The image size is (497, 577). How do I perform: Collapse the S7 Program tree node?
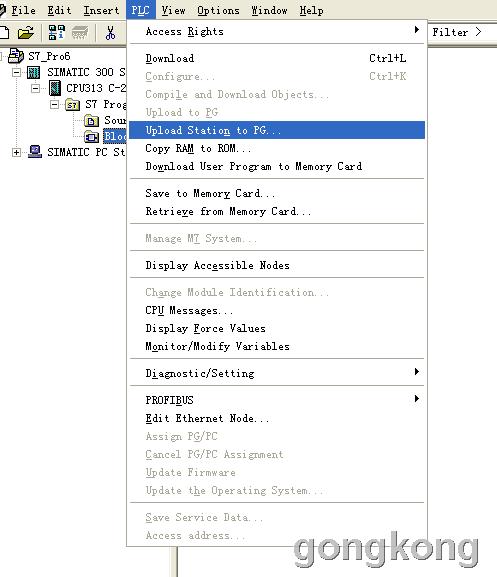coord(54,105)
